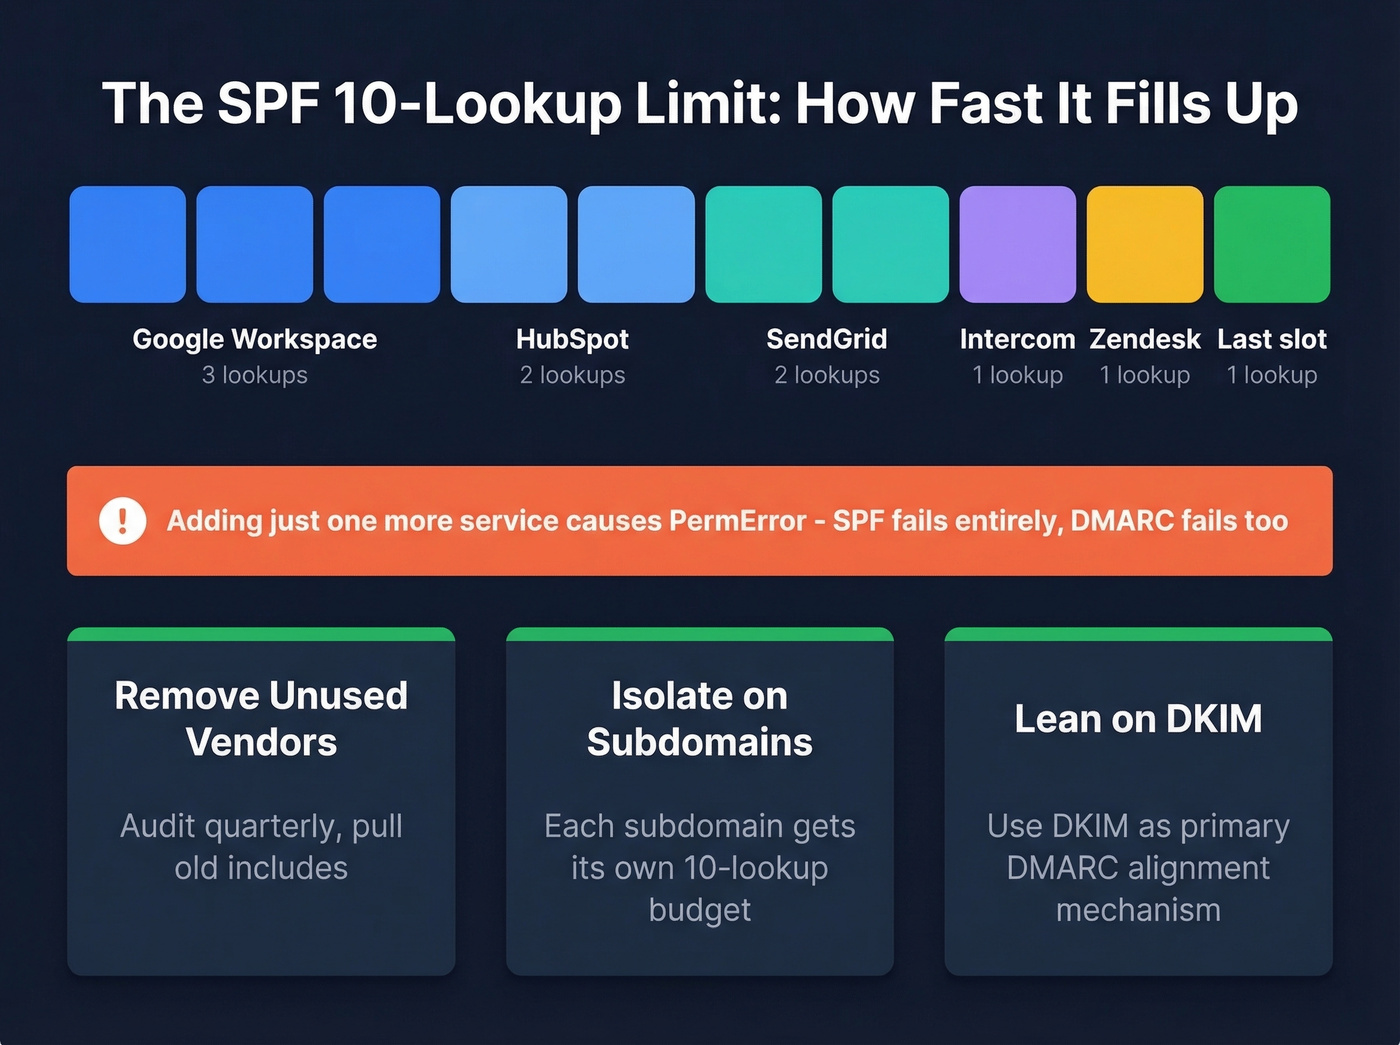The height and width of the screenshot is (1045, 1400).
Task: Click the Isolate on Subdomains heading
Action: 699,718
